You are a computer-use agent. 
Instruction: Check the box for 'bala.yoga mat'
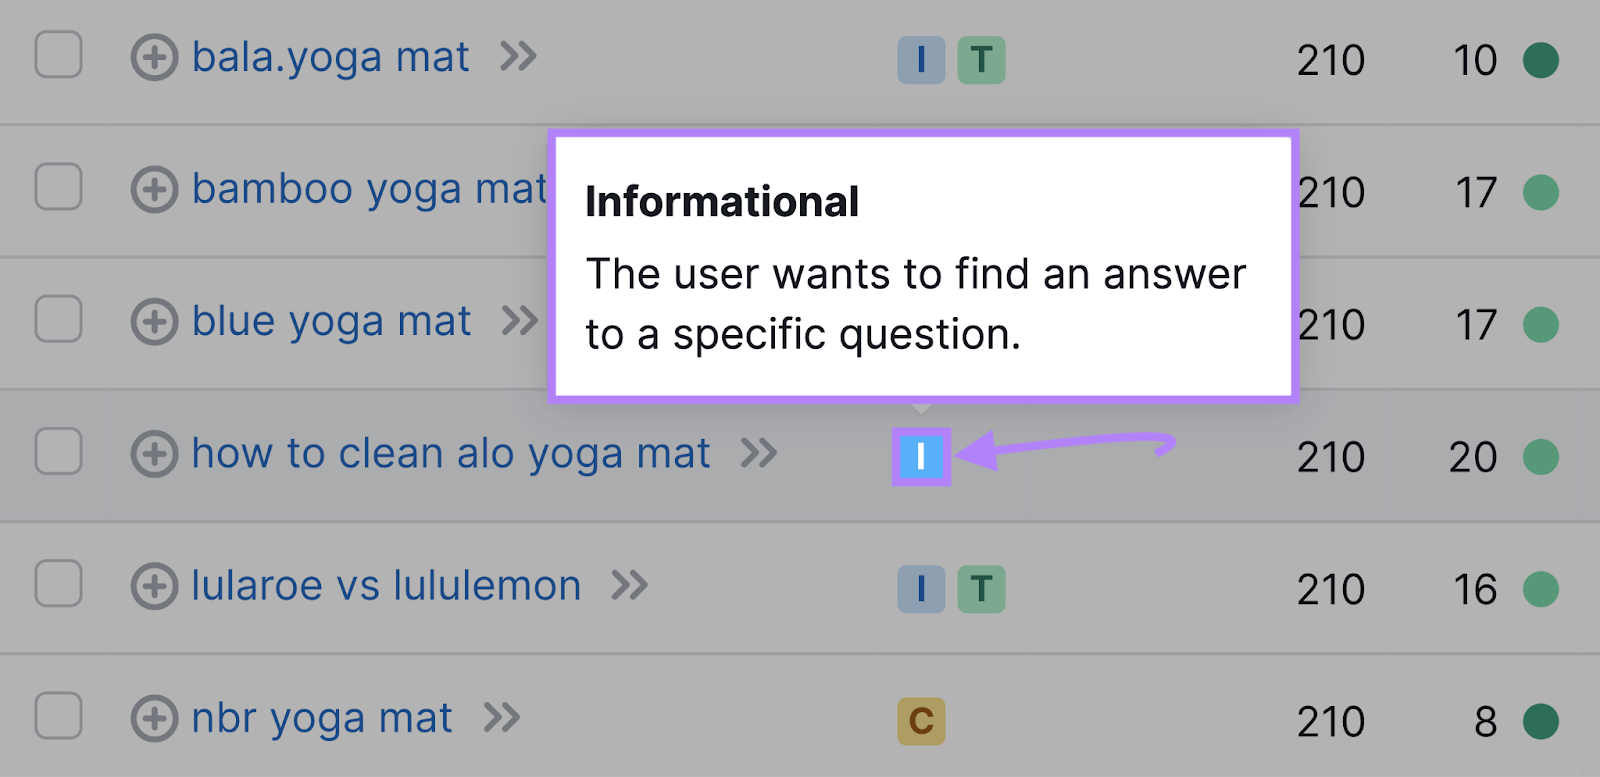59,55
